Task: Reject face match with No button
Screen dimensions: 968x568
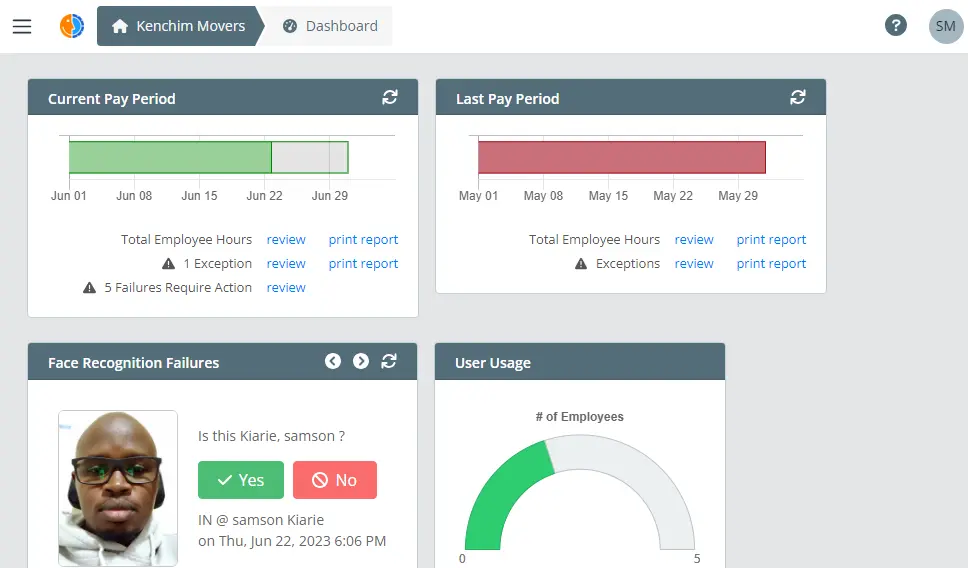Action: (x=335, y=480)
